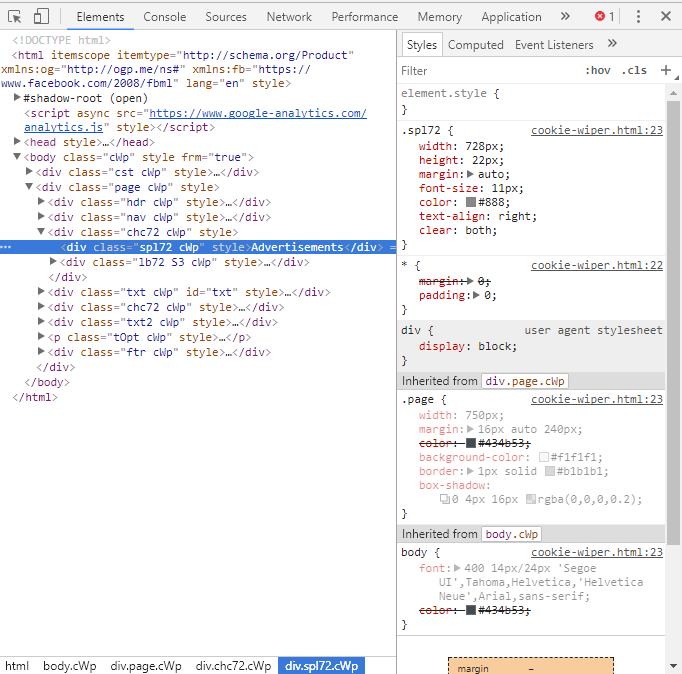Select the Computed sidebar tab
682x674 pixels.
[475, 45]
